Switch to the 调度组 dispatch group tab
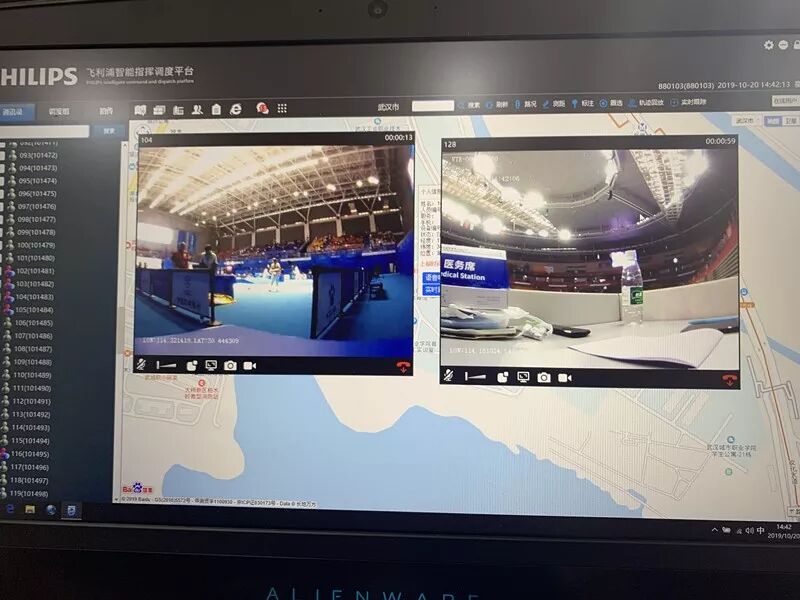800x600 pixels. 59,111
